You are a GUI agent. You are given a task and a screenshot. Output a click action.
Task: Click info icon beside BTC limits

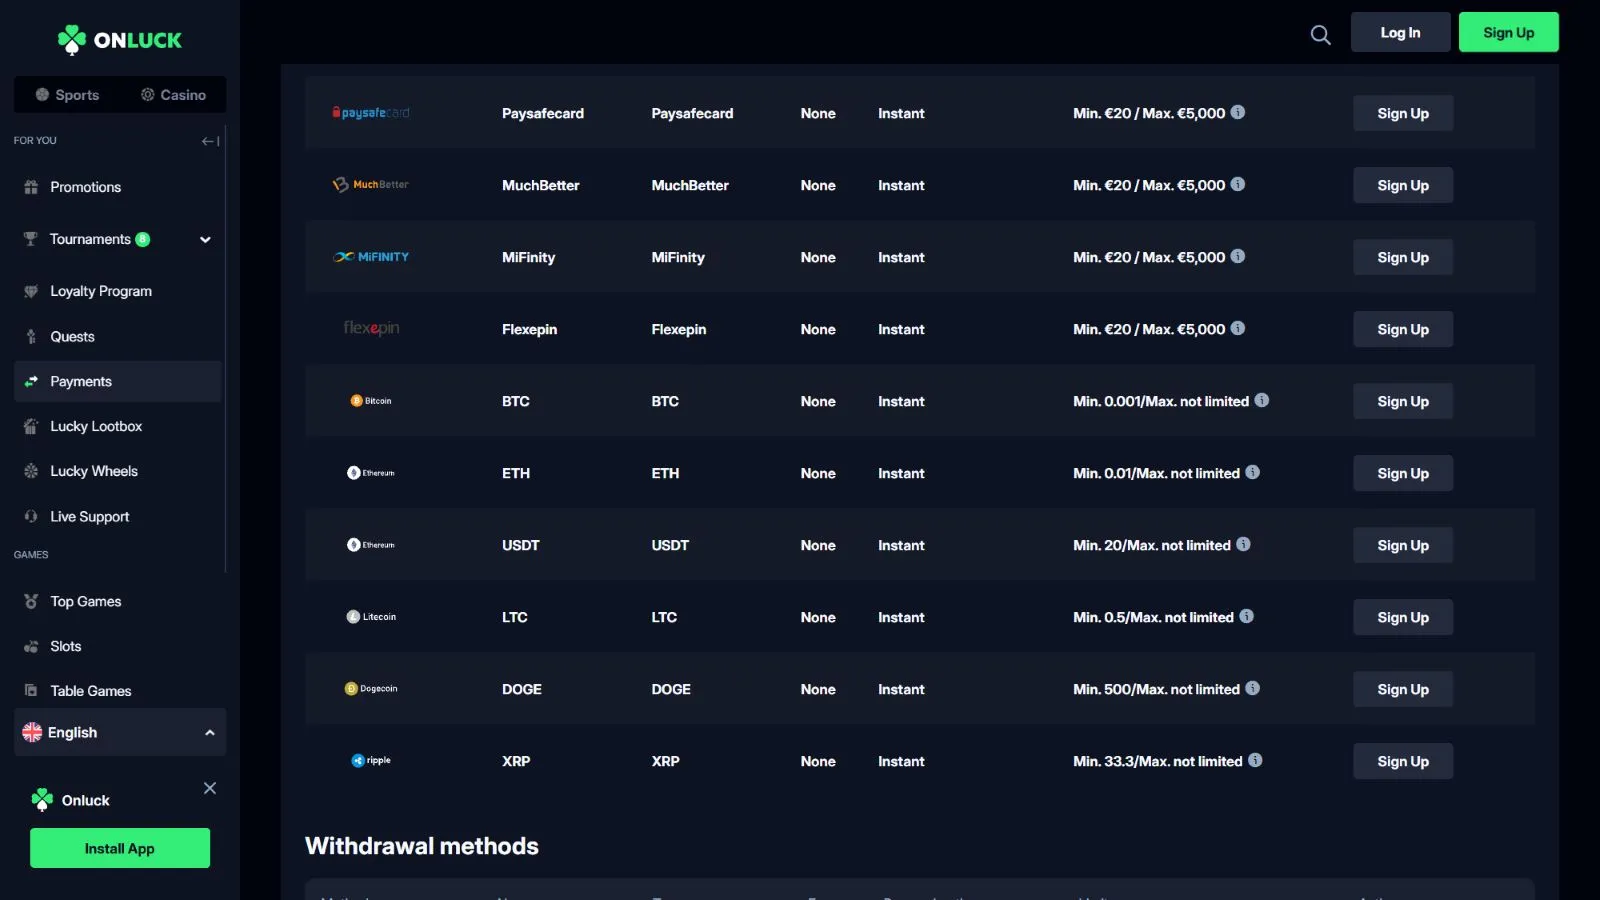[1262, 400]
